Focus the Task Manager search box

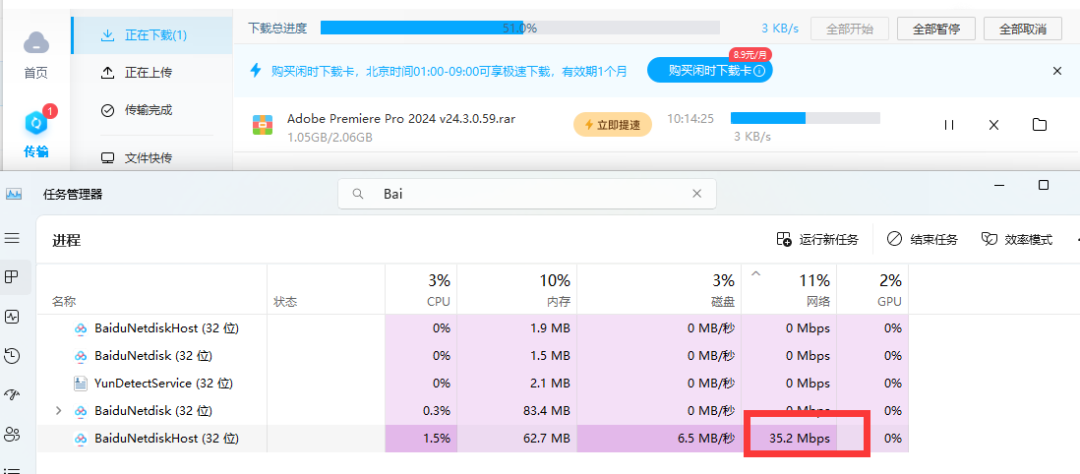[530, 194]
